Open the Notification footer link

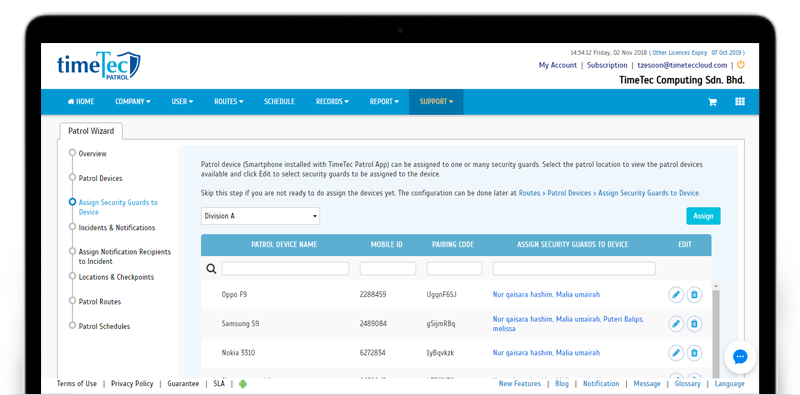(x=601, y=384)
